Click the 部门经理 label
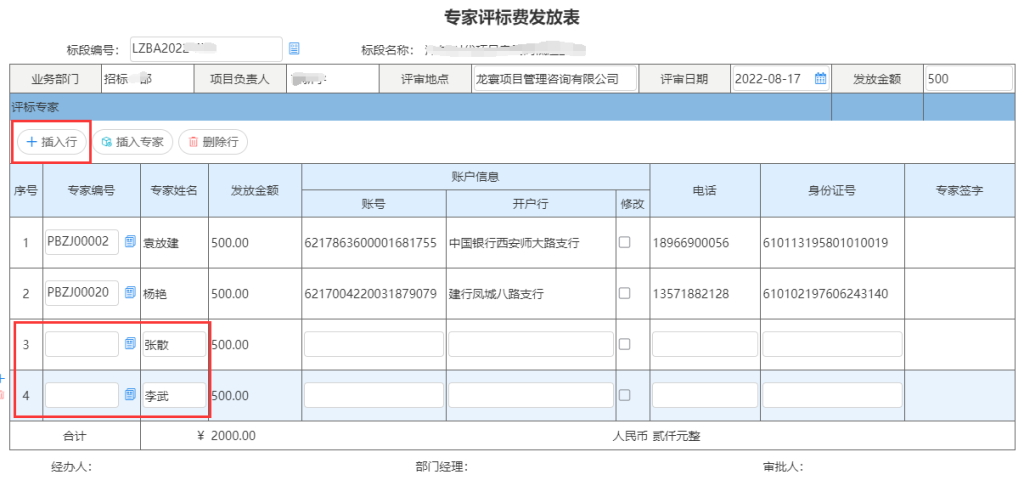1024x486 pixels. pos(441,467)
